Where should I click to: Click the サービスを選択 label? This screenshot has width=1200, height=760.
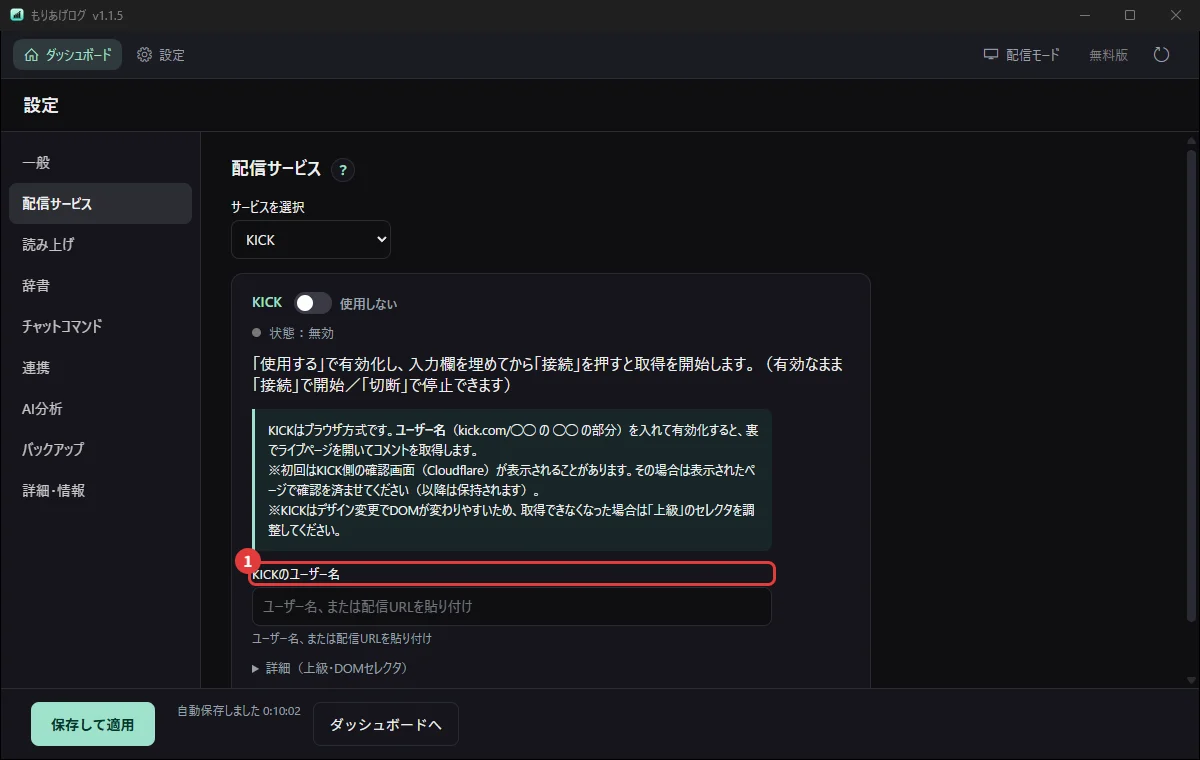(x=268, y=207)
